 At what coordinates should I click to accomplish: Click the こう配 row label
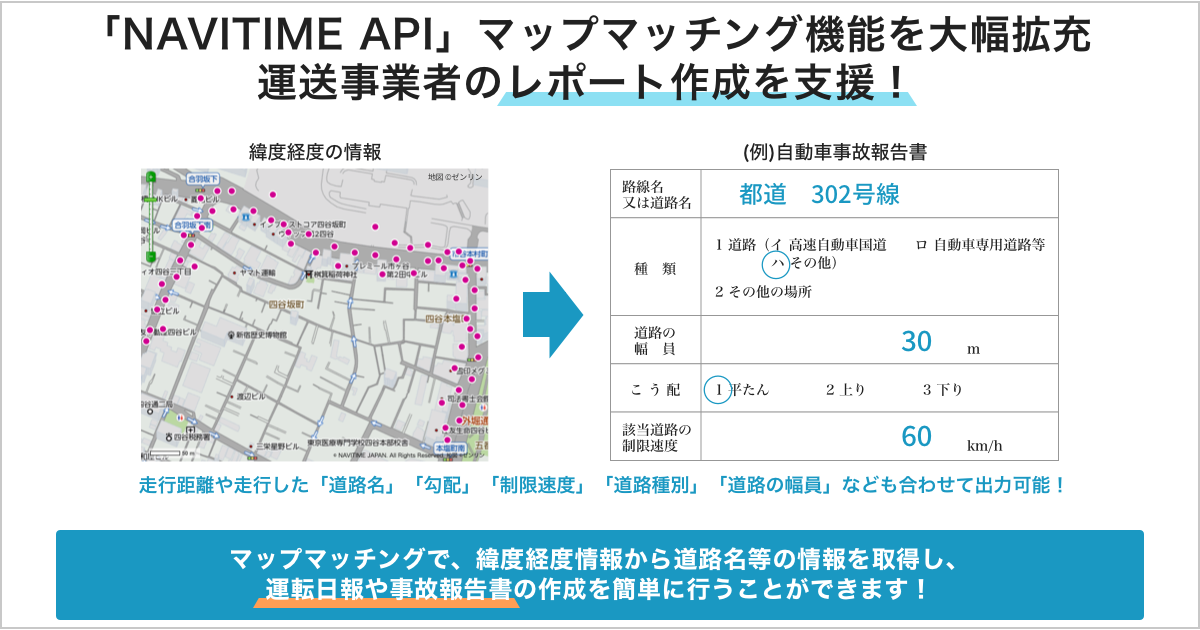[x=655, y=389]
